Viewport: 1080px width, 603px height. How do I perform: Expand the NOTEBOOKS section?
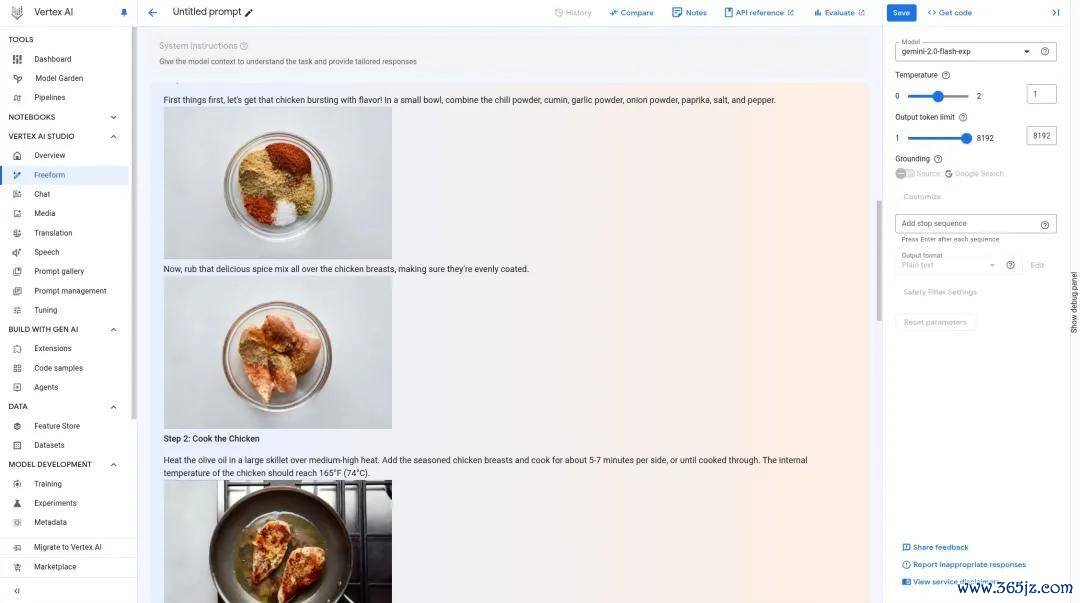[x=114, y=117]
